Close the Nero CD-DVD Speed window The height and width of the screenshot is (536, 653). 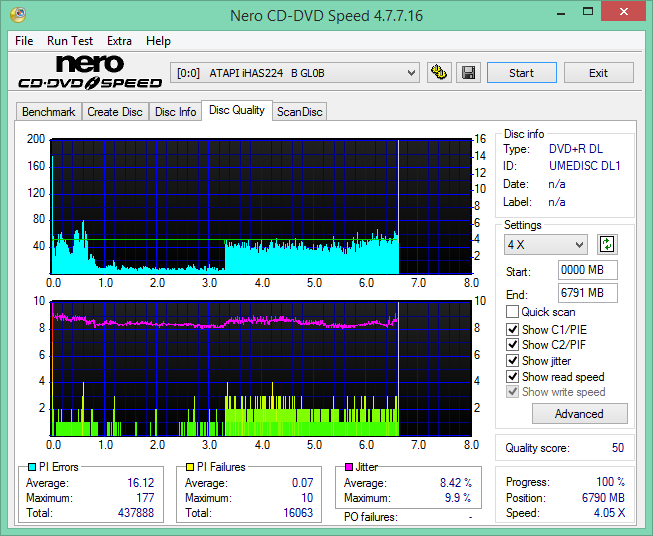[x=623, y=12]
